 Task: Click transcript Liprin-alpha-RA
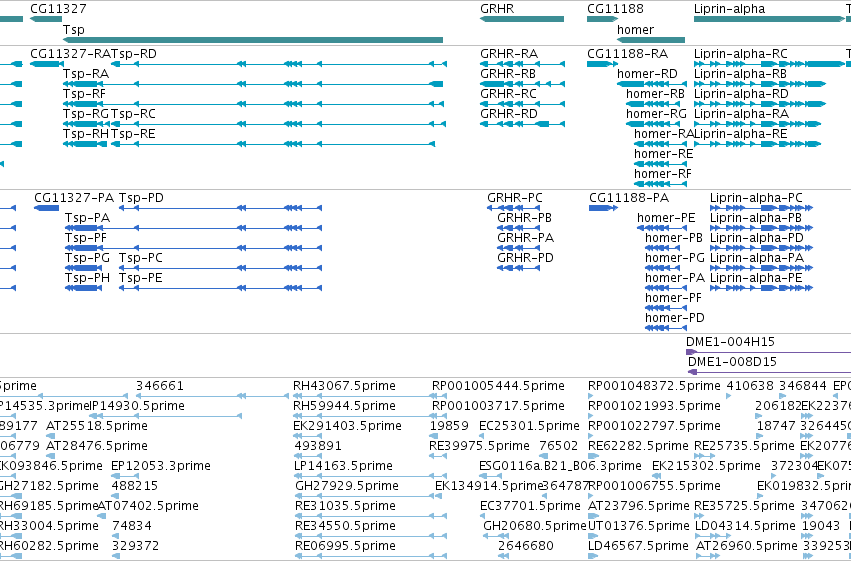pos(741,114)
